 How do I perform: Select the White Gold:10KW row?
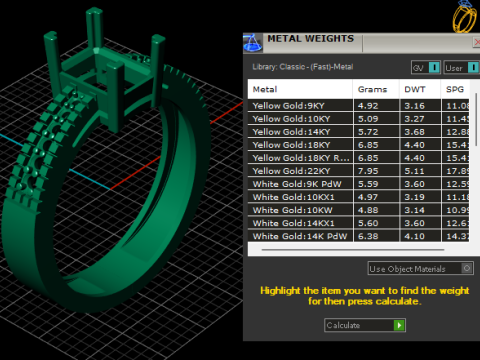tap(358, 210)
